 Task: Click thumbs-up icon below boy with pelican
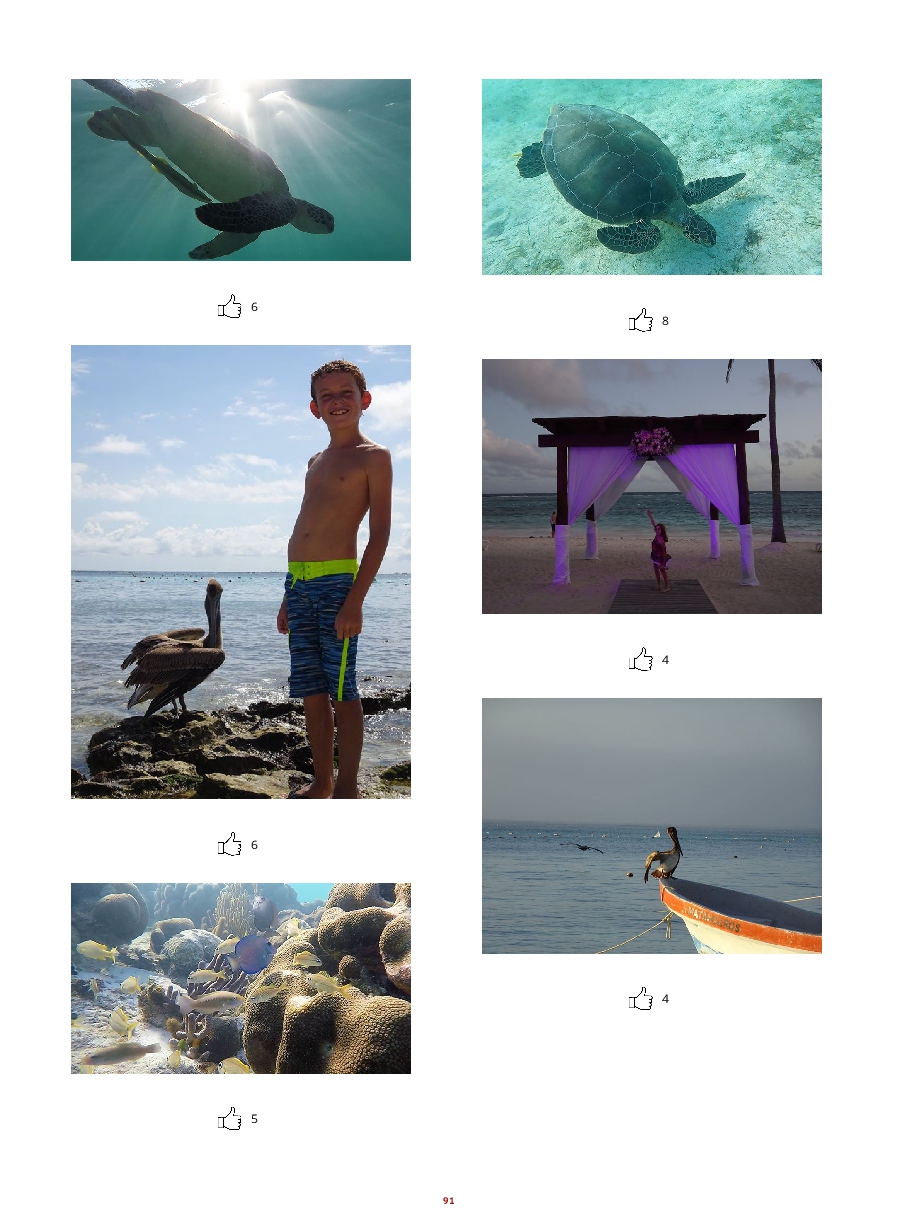point(230,845)
